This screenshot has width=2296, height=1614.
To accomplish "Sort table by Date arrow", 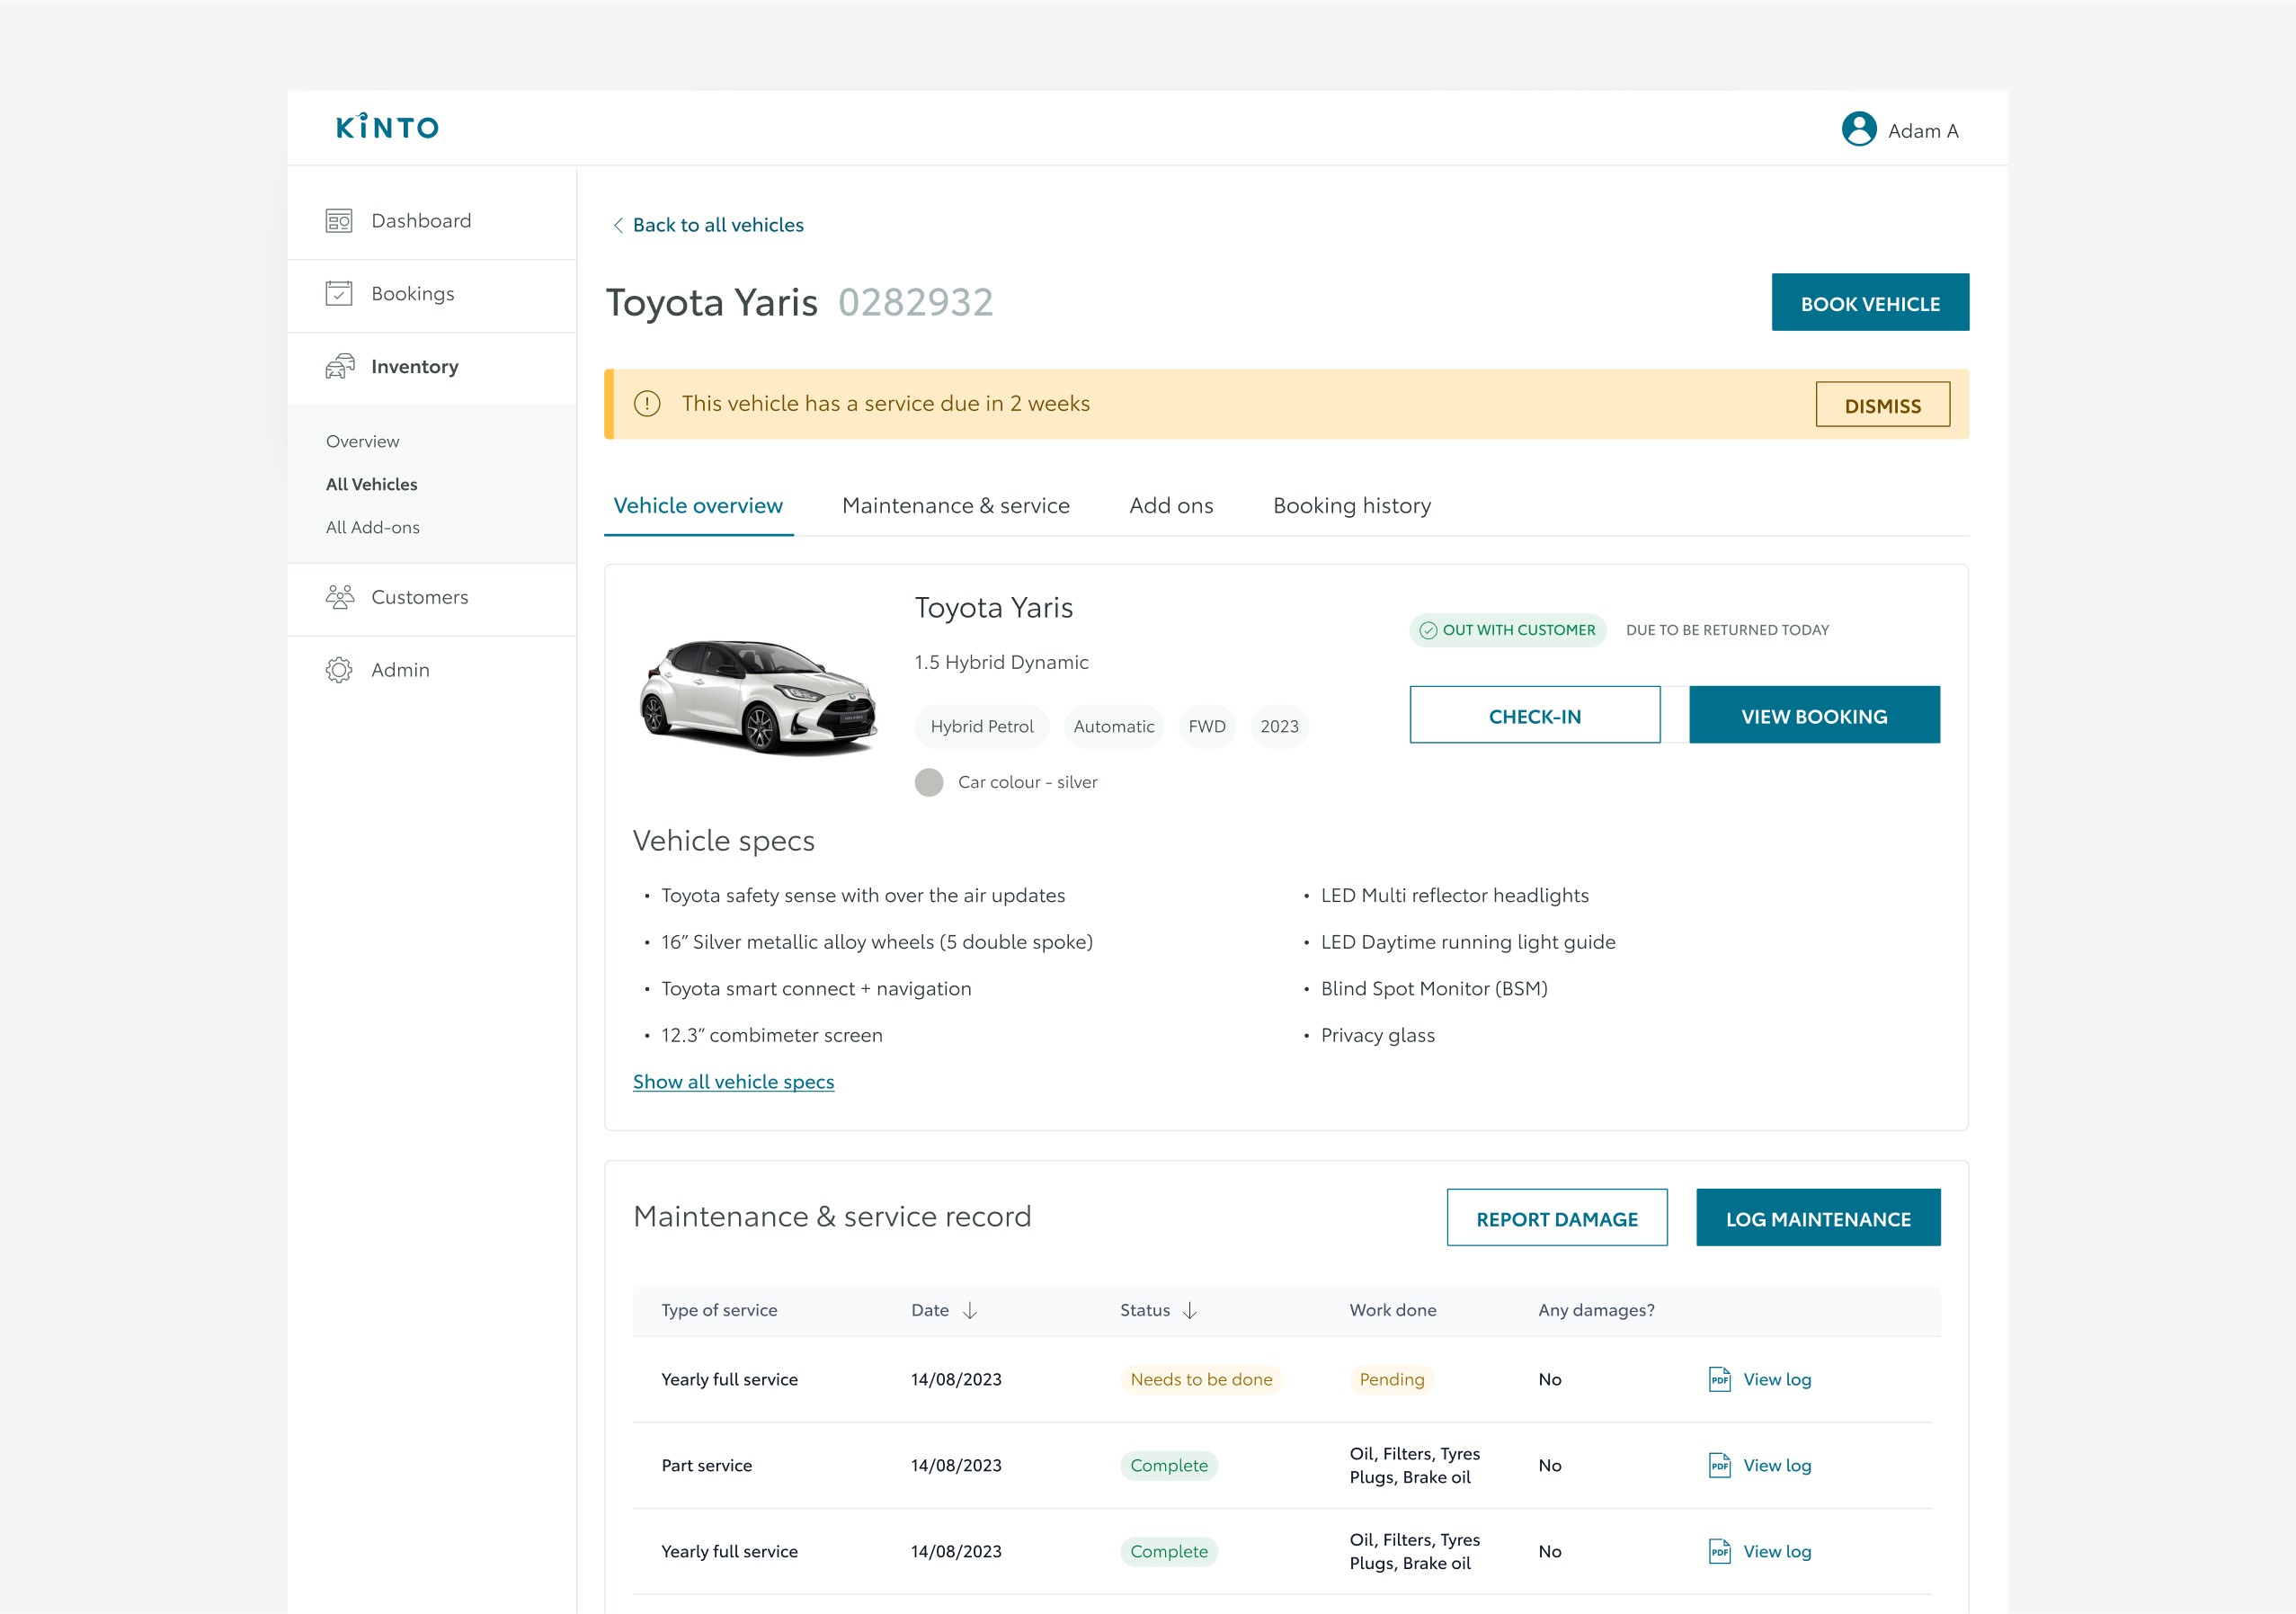I will [969, 1310].
